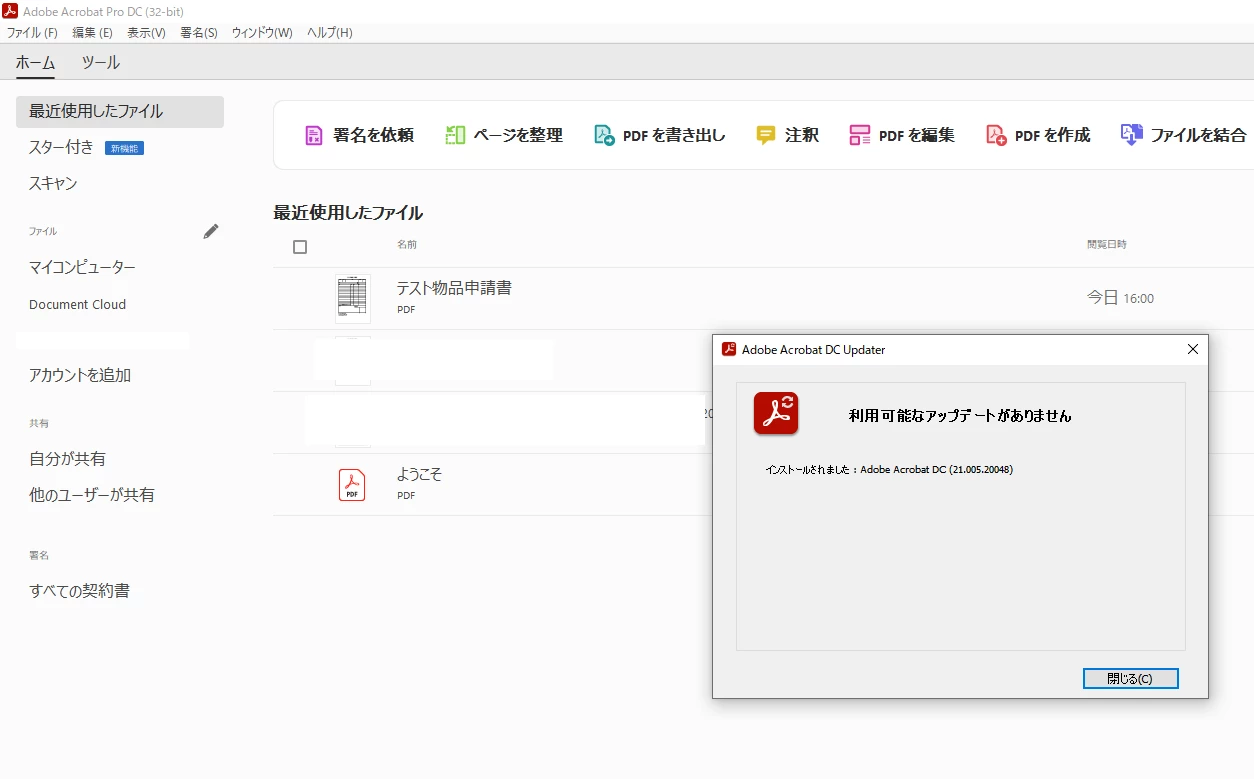The height and width of the screenshot is (779, 1254).
Task: Open the 注釈 comment tool
Action: click(x=788, y=135)
